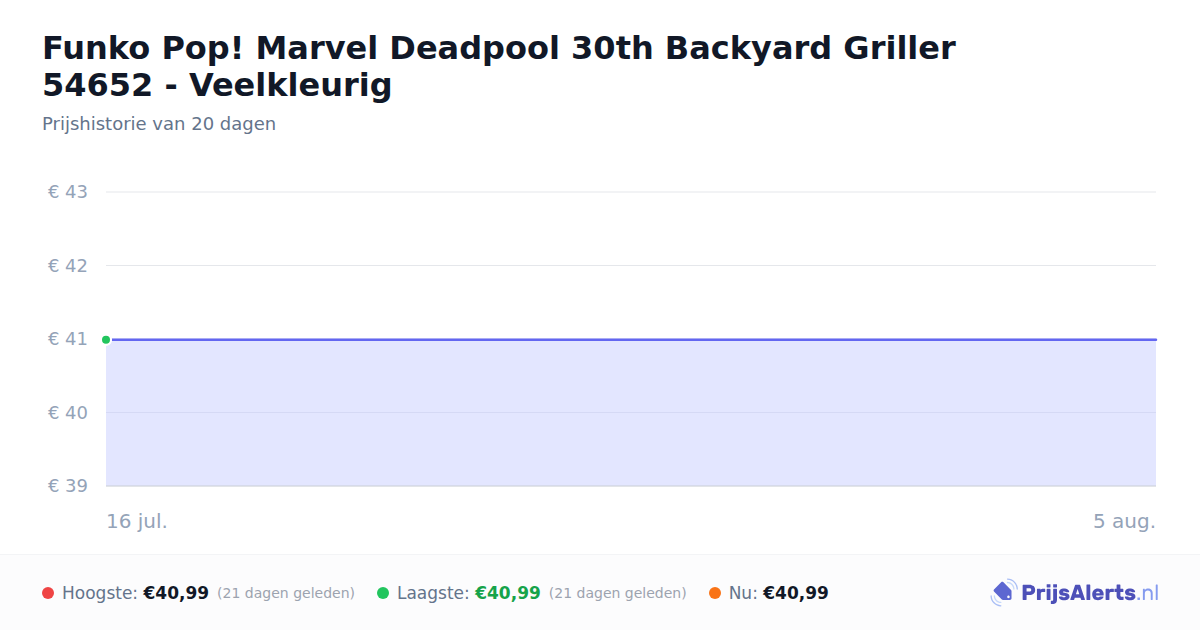Click the green data point on chart line

(106, 340)
